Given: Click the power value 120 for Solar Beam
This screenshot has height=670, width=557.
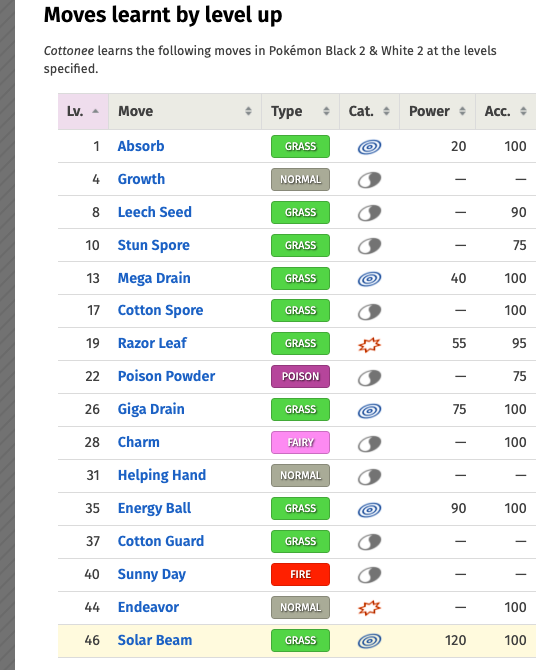Looking at the screenshot, I should tap(455, 640).
